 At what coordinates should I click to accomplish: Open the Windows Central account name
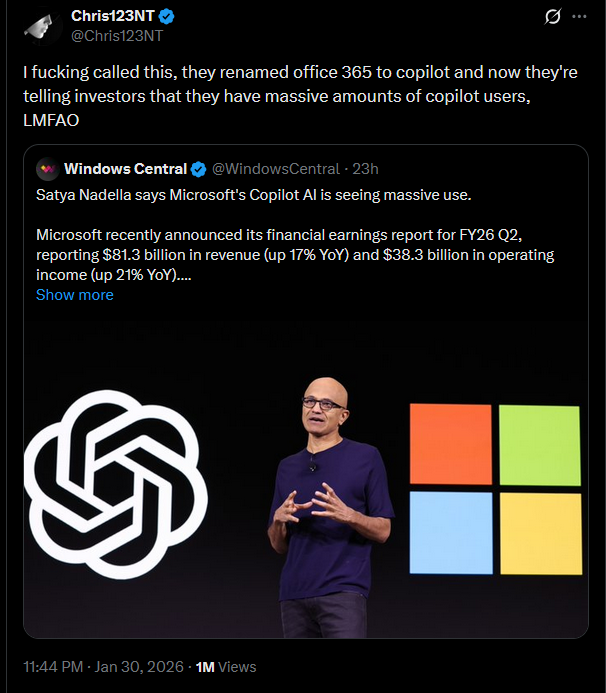coord(125,168)
